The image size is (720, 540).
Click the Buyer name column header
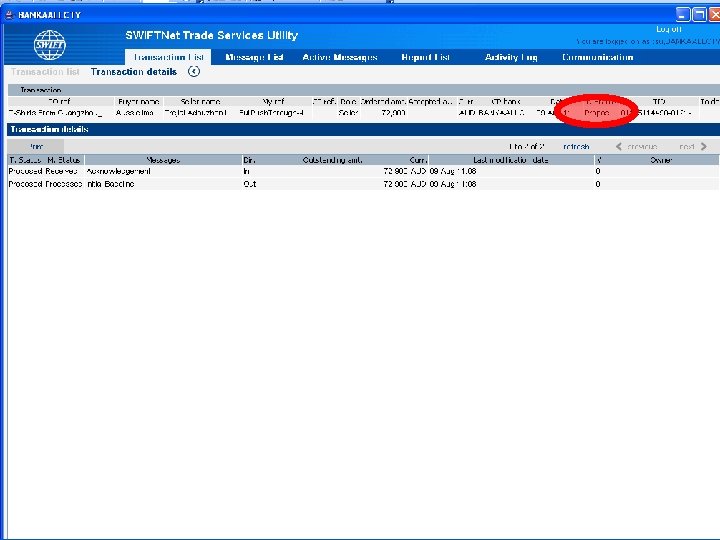point(139,101)
